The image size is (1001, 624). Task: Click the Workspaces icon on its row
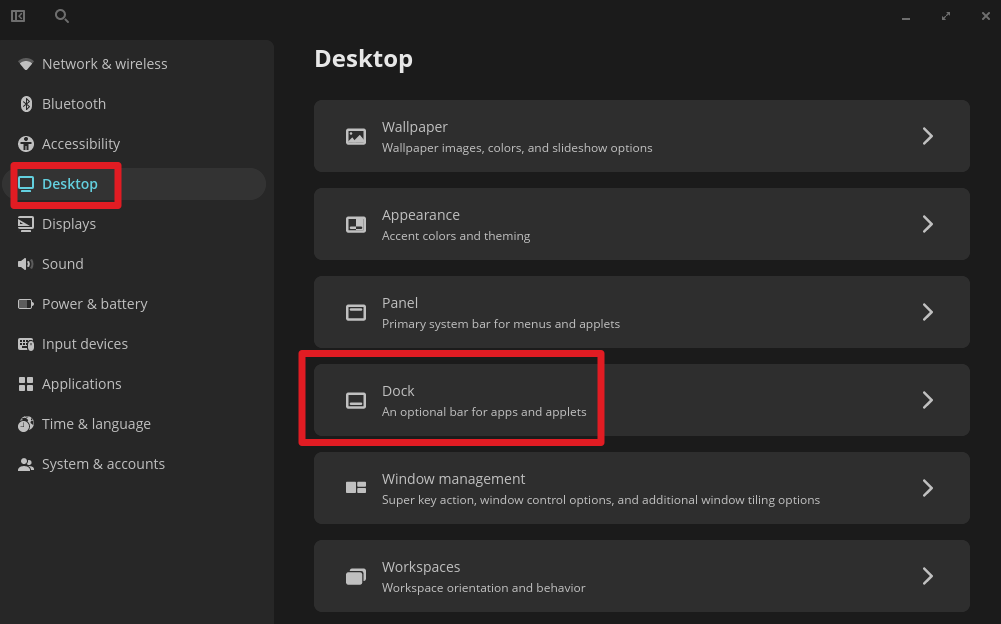click(355, 575)
